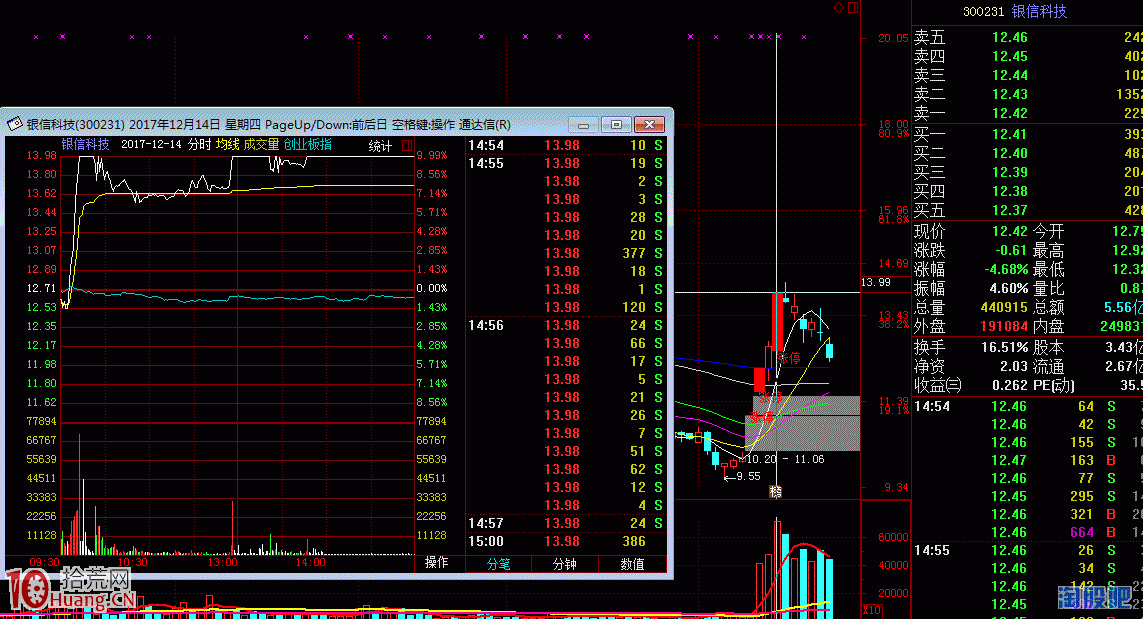
Task: Click the 振幅 4.60% value
Action: [x=1008, y=289]
